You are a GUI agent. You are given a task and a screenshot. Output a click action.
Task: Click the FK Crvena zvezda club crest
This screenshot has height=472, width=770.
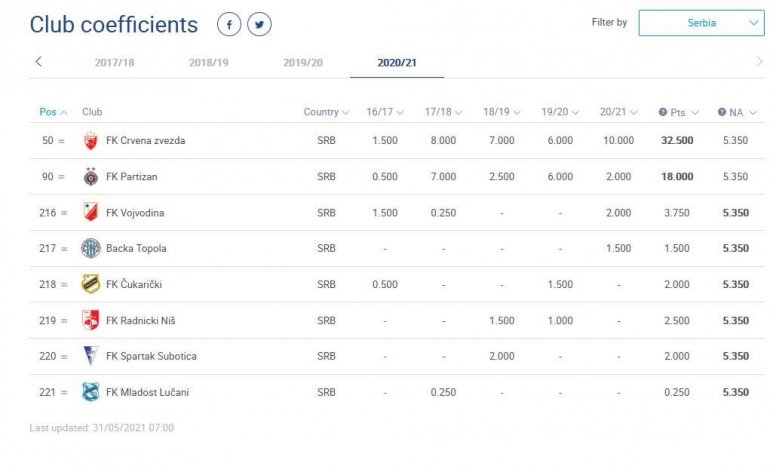(x=91, y=141)
